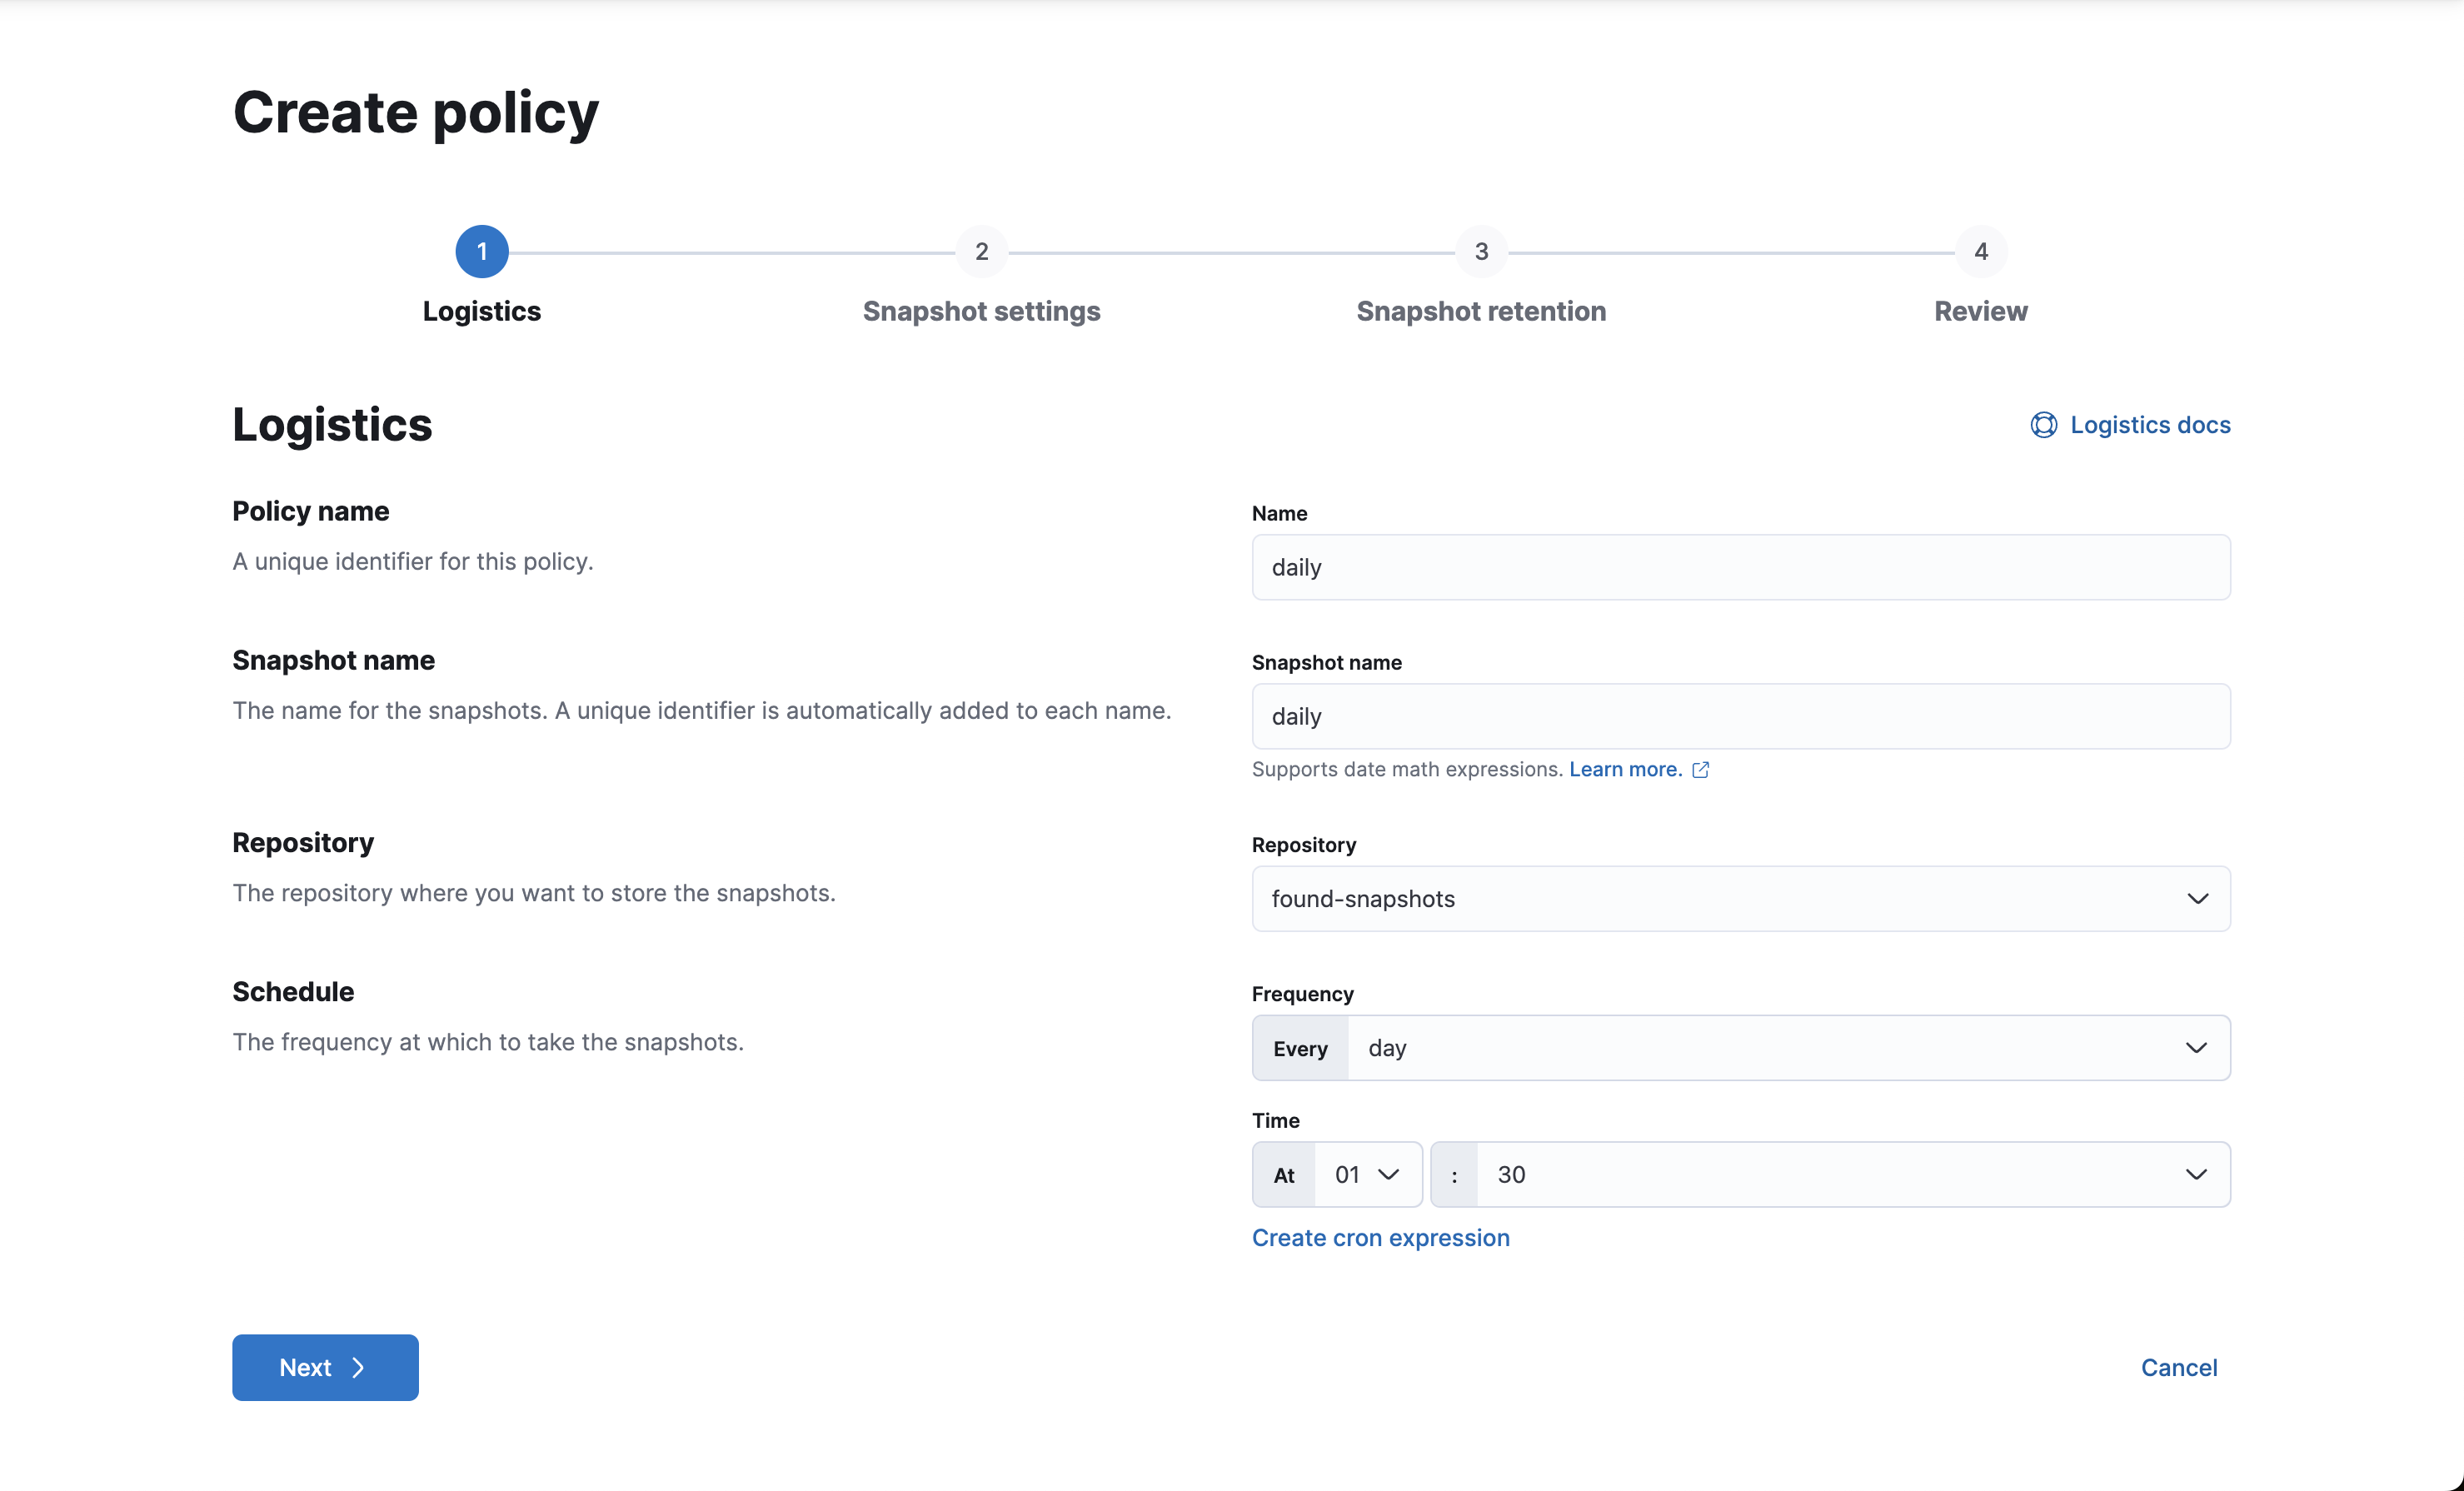Click chevron arrow icon on Next button
2464x1491 pixels.
click(x=358, y=1368)
